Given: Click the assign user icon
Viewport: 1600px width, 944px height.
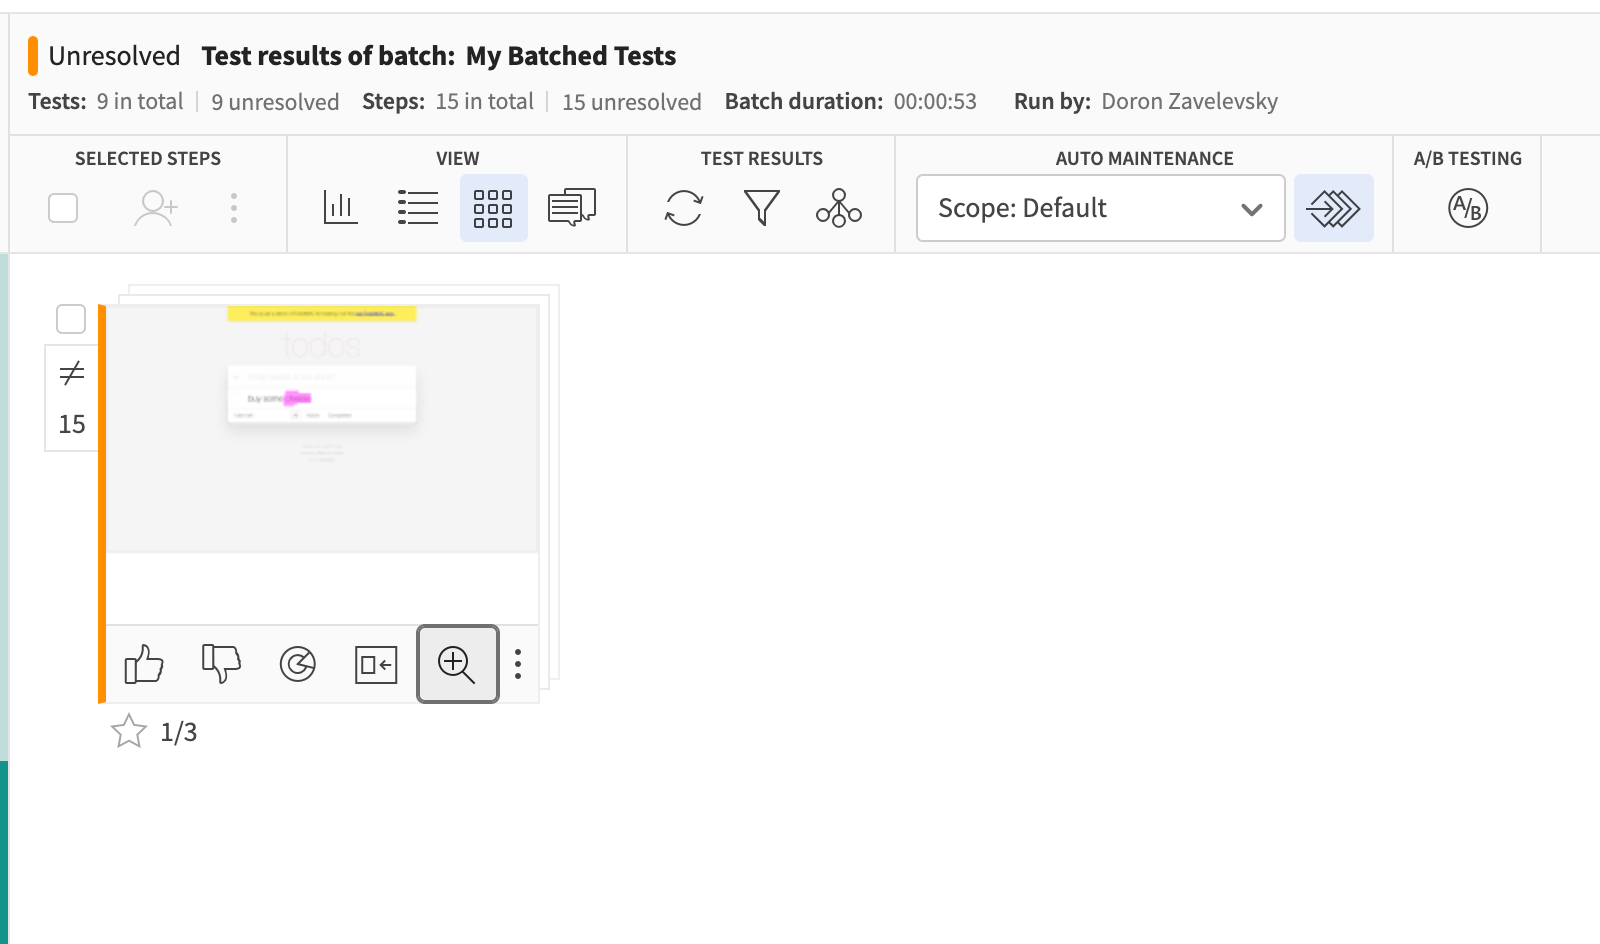Looking at the screenshot, I should click(156, 208).
